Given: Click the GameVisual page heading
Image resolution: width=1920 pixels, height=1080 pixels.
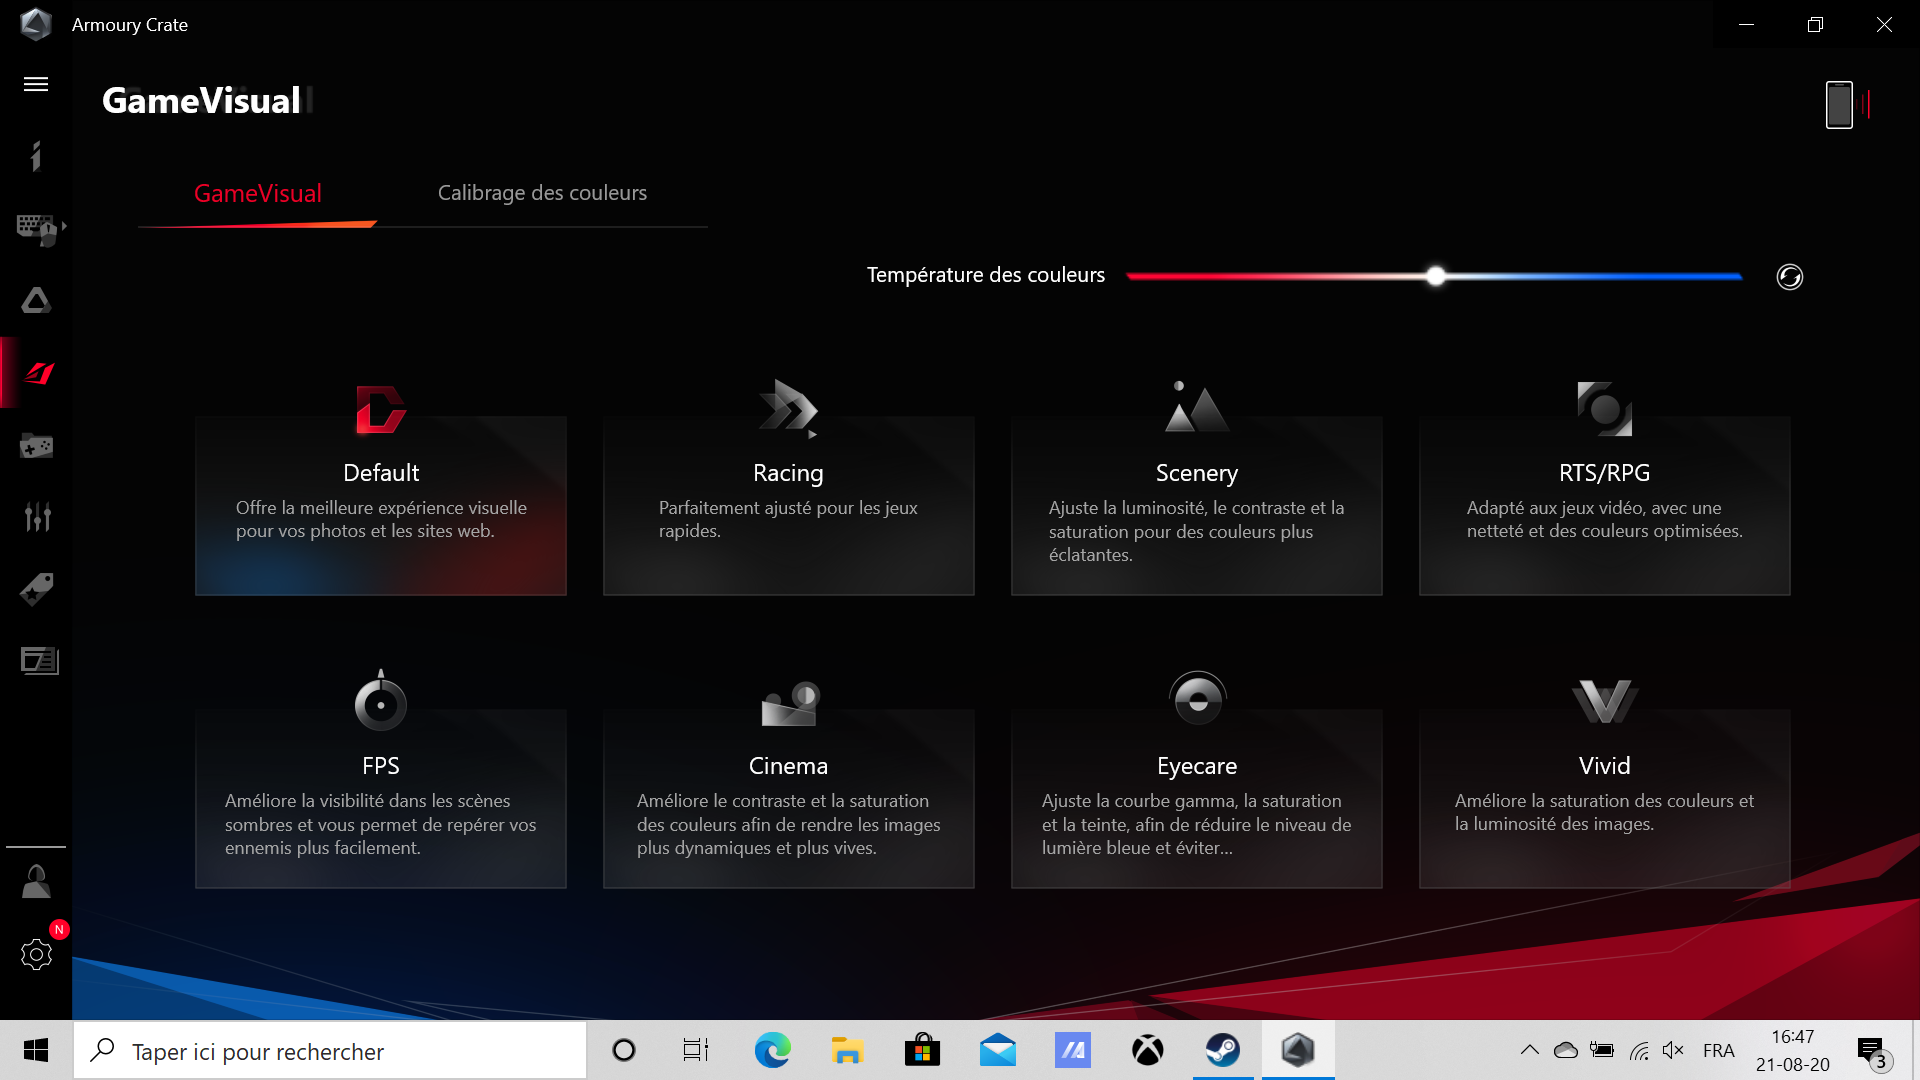Looking at the screenshot, I should [x=201, y=101].
